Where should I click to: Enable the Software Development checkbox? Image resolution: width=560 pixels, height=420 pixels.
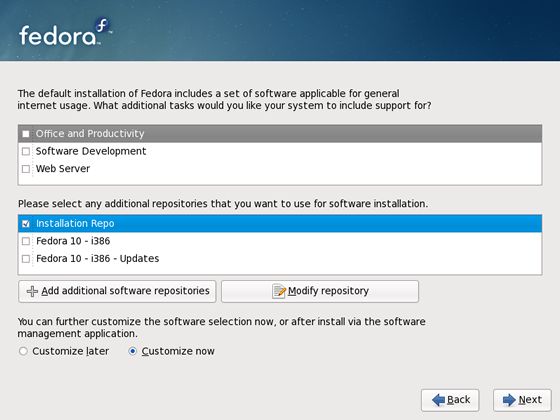pos(26,151)
